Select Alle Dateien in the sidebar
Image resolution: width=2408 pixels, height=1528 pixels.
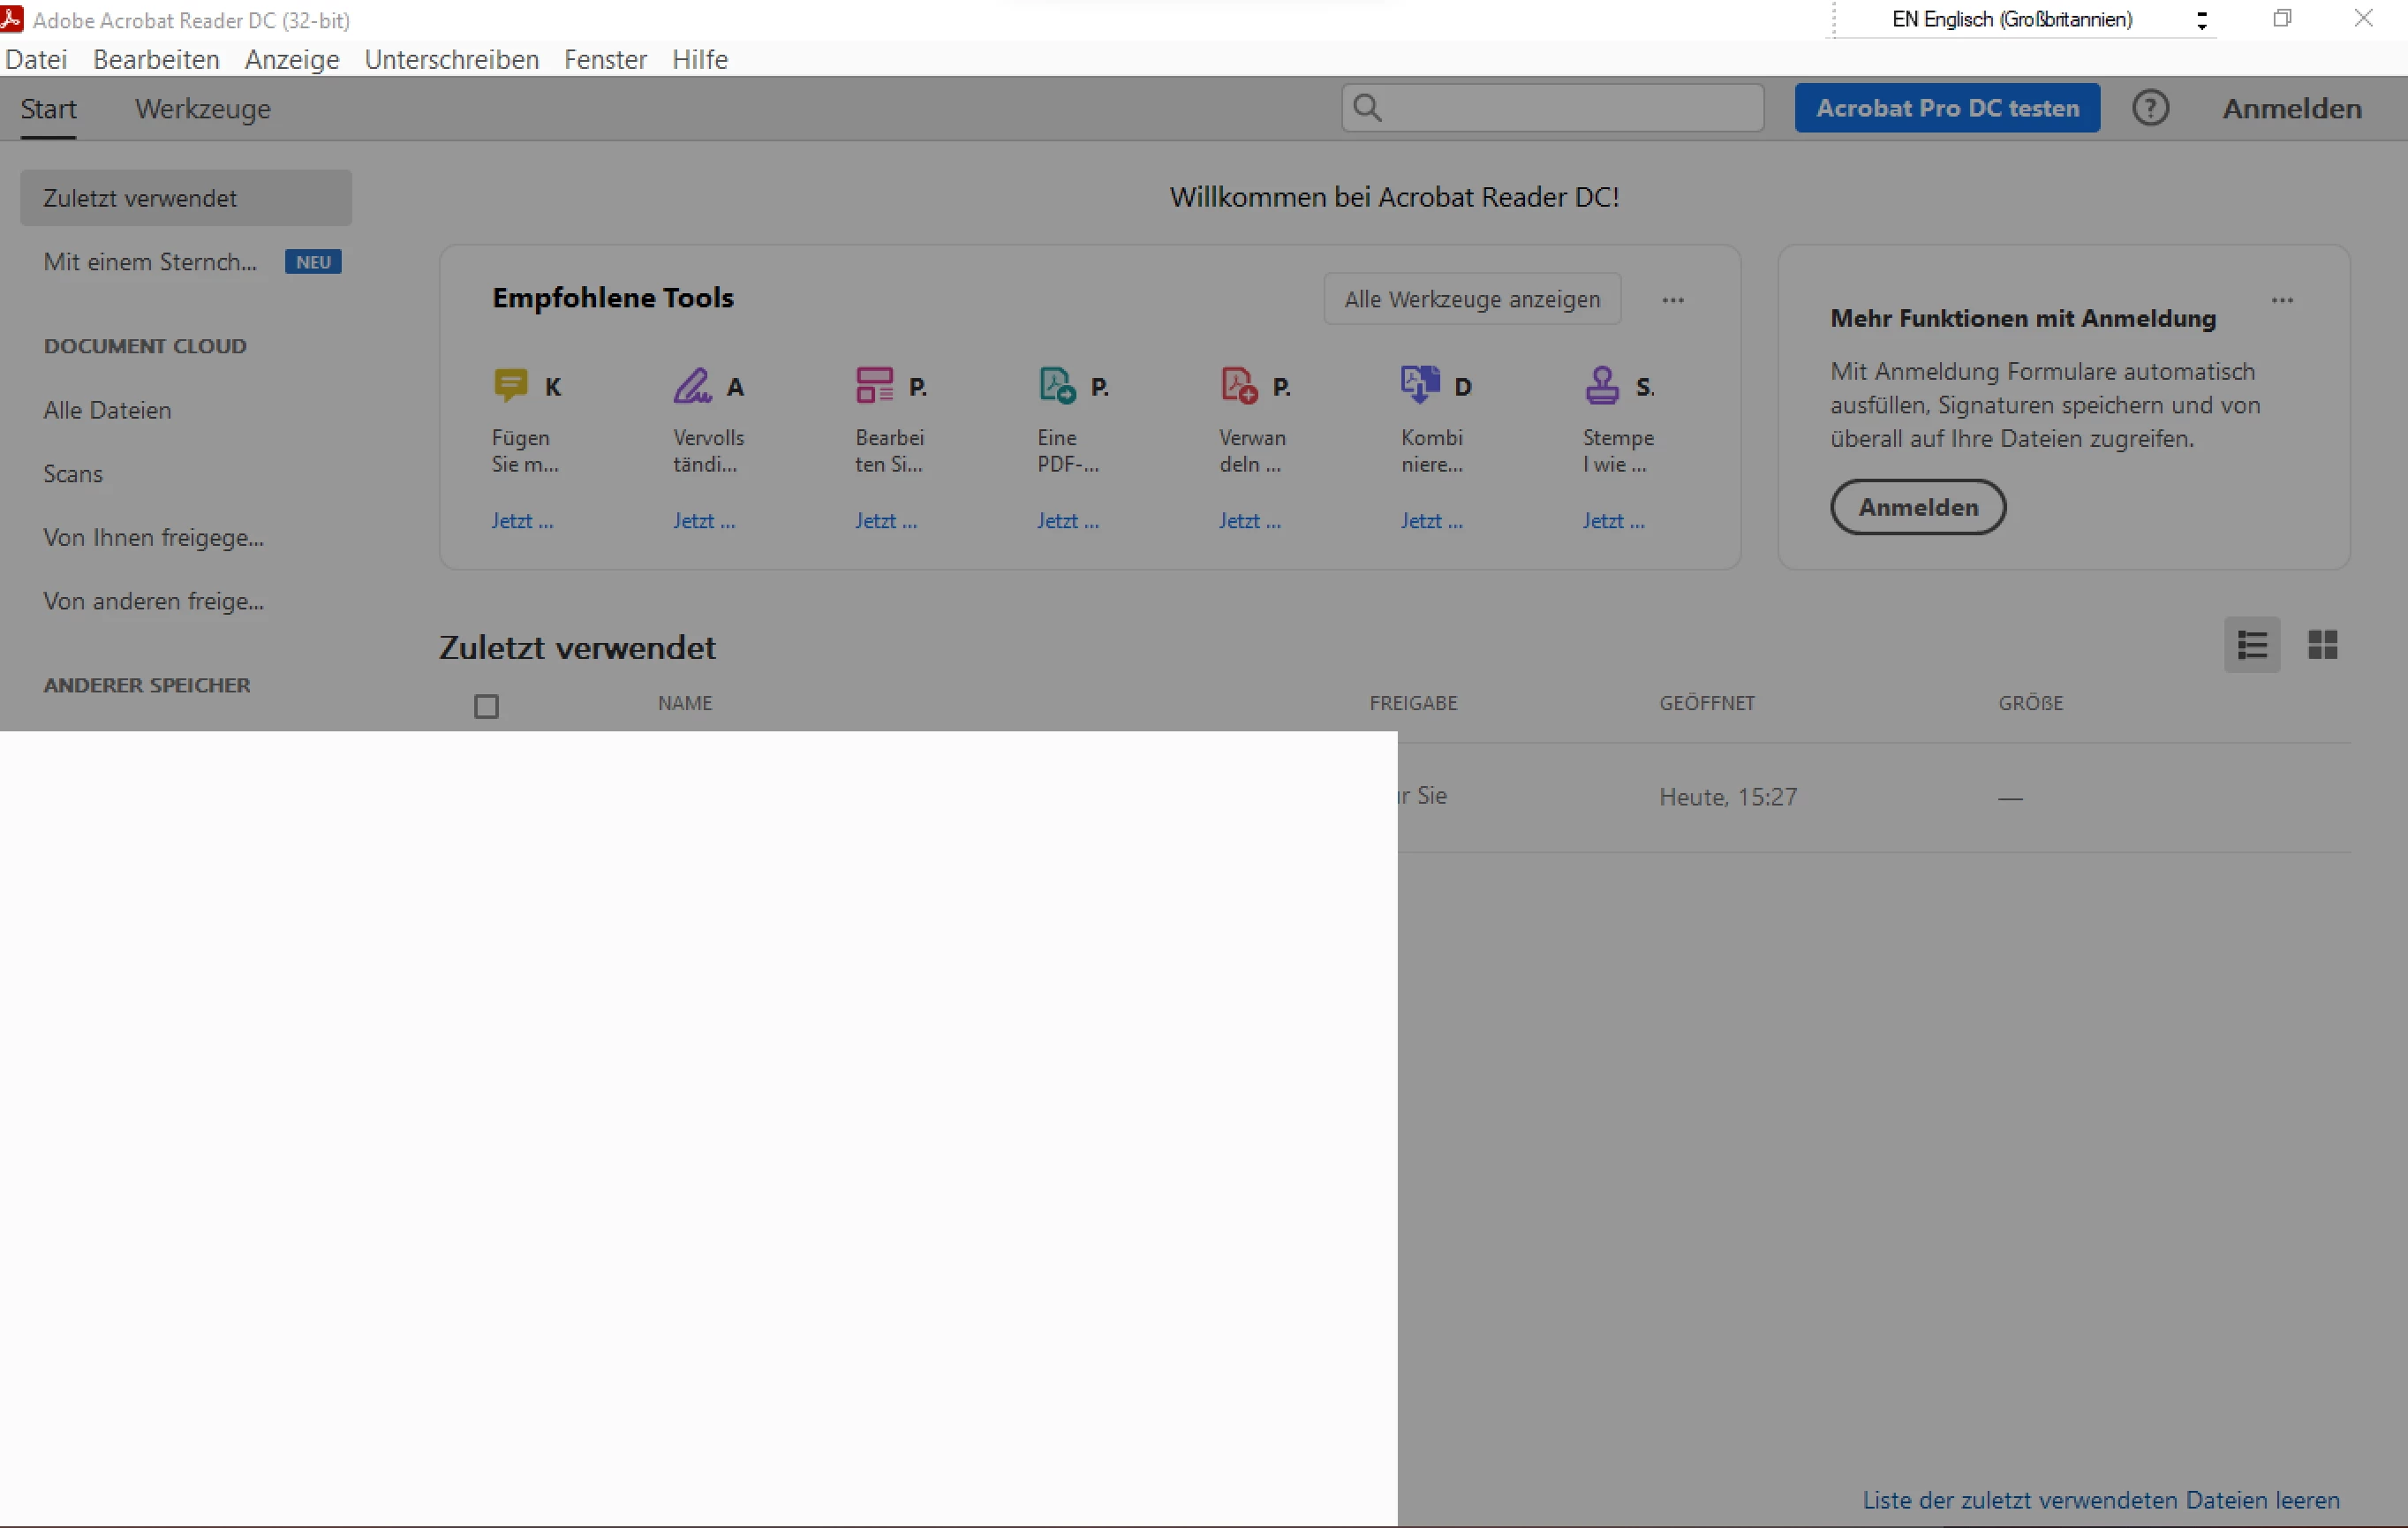pos(107,410)
